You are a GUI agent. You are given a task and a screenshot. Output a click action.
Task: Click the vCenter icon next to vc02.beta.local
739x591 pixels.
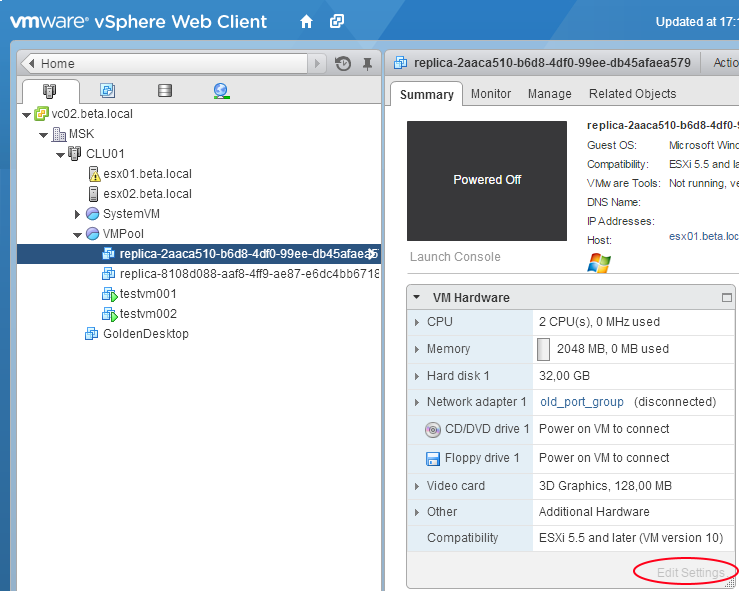coord(41,114)
